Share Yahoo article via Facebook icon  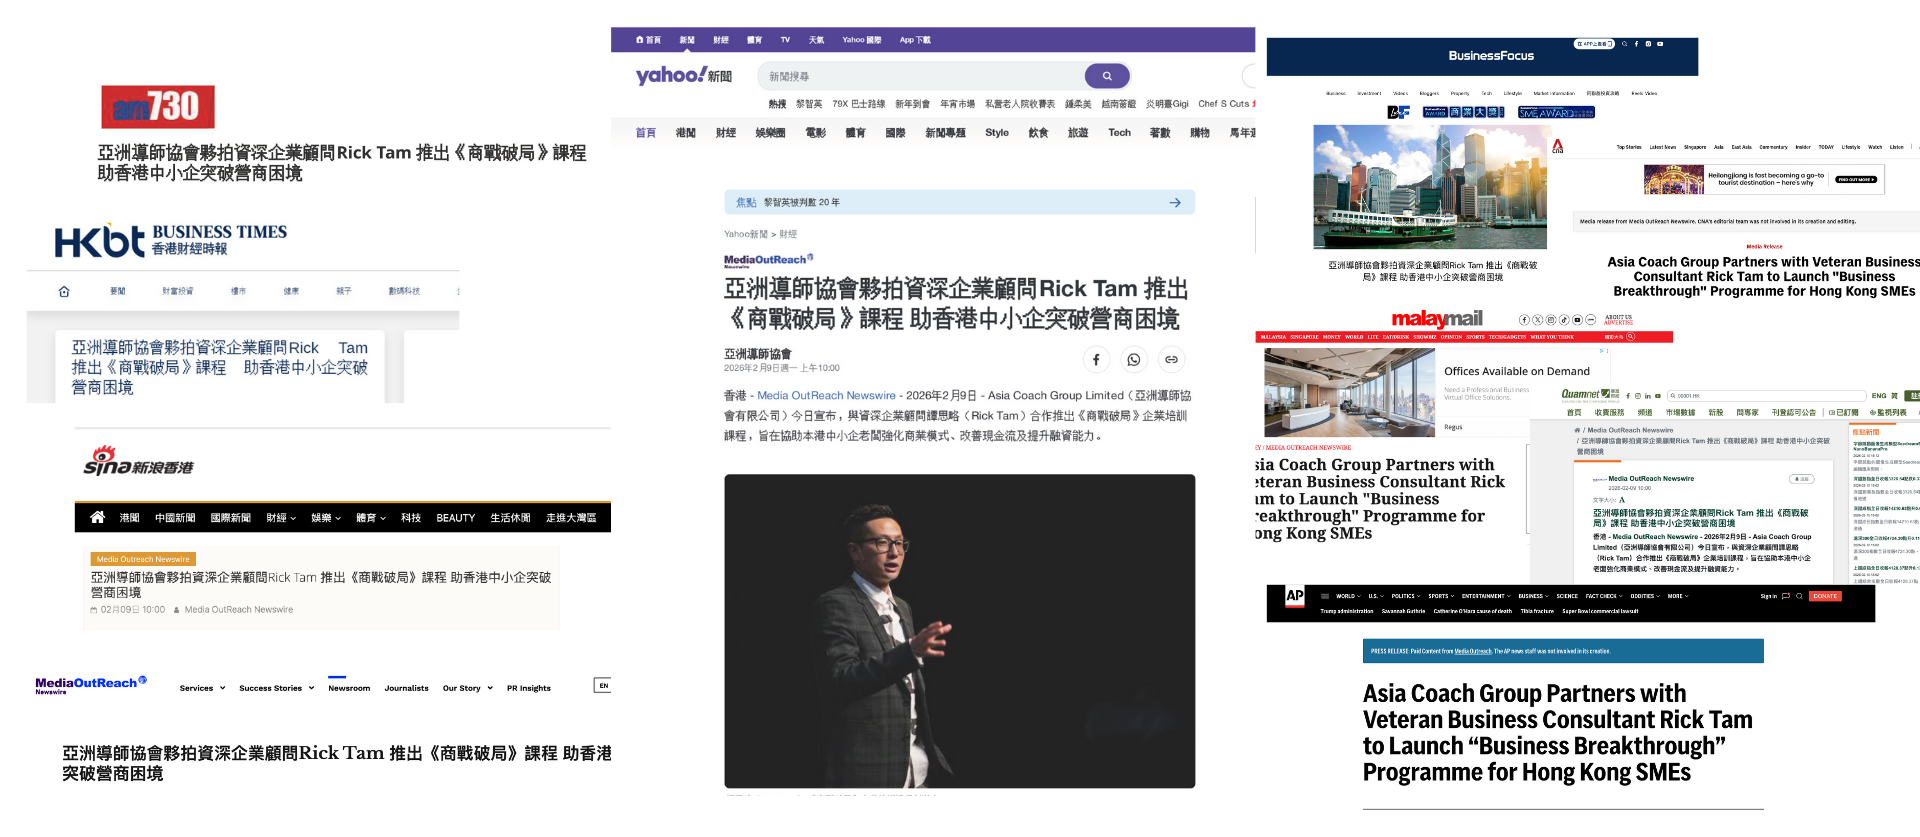point(1096,360)
